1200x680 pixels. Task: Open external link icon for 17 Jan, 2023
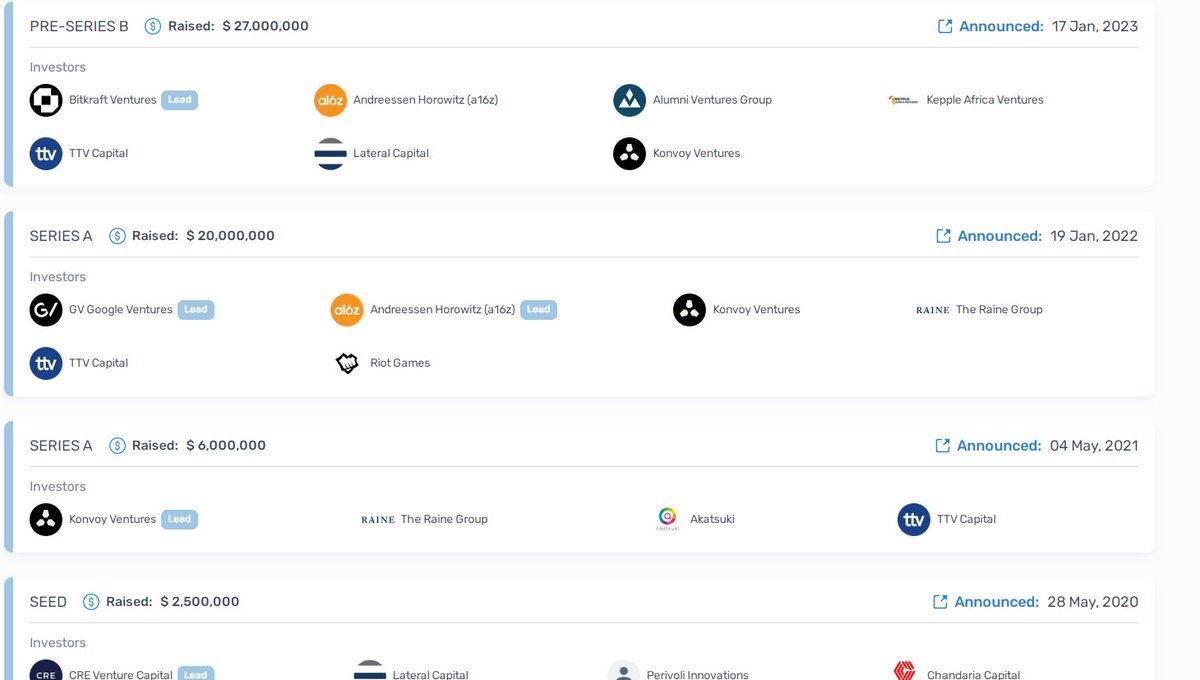[x=945, y=26]
